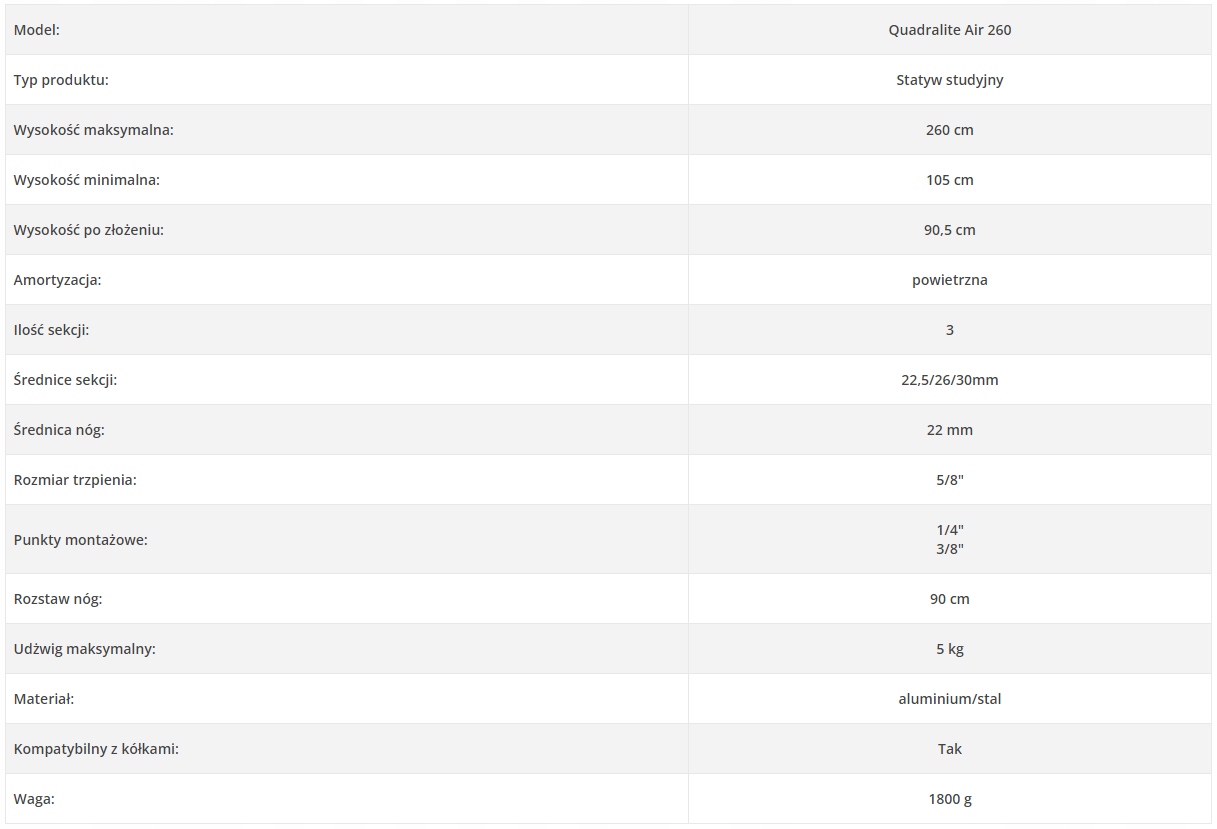
Task: Click the "5 kg" maximum load value
Action: pyautogui.click(x=949, y=649)
